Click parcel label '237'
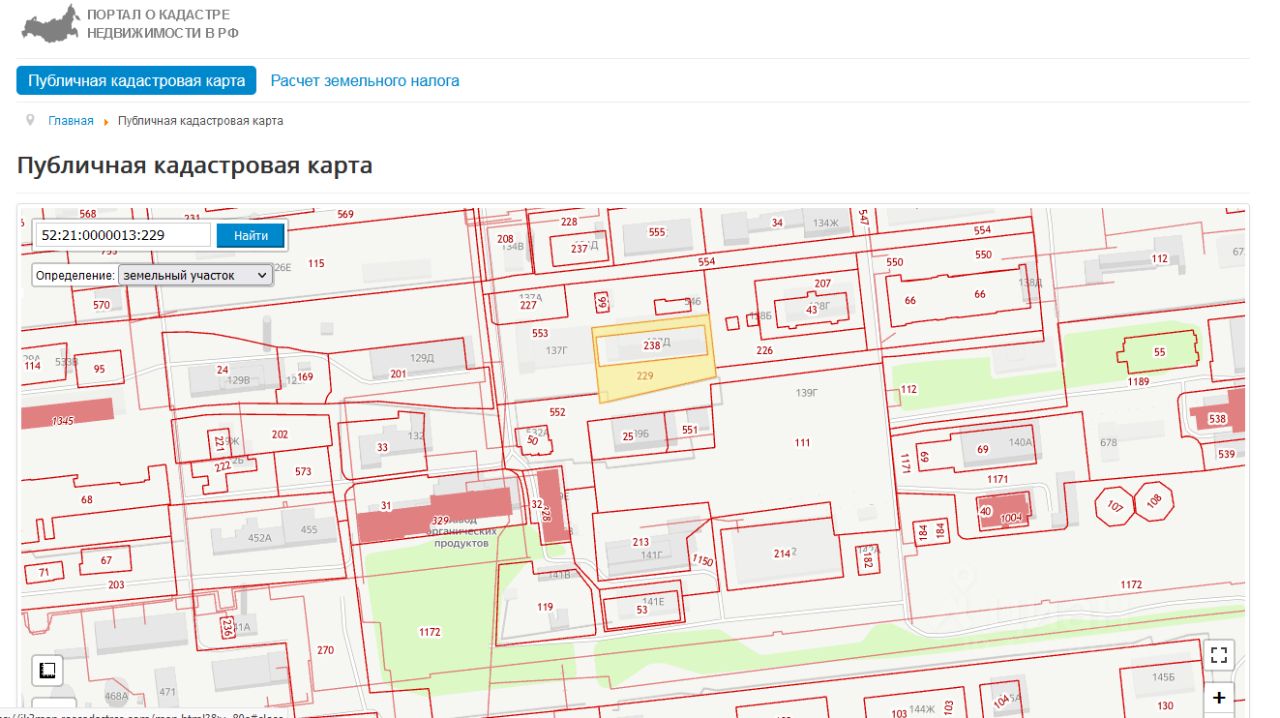Viewport: 1280px width, 718px height. [x=579, y=249]
